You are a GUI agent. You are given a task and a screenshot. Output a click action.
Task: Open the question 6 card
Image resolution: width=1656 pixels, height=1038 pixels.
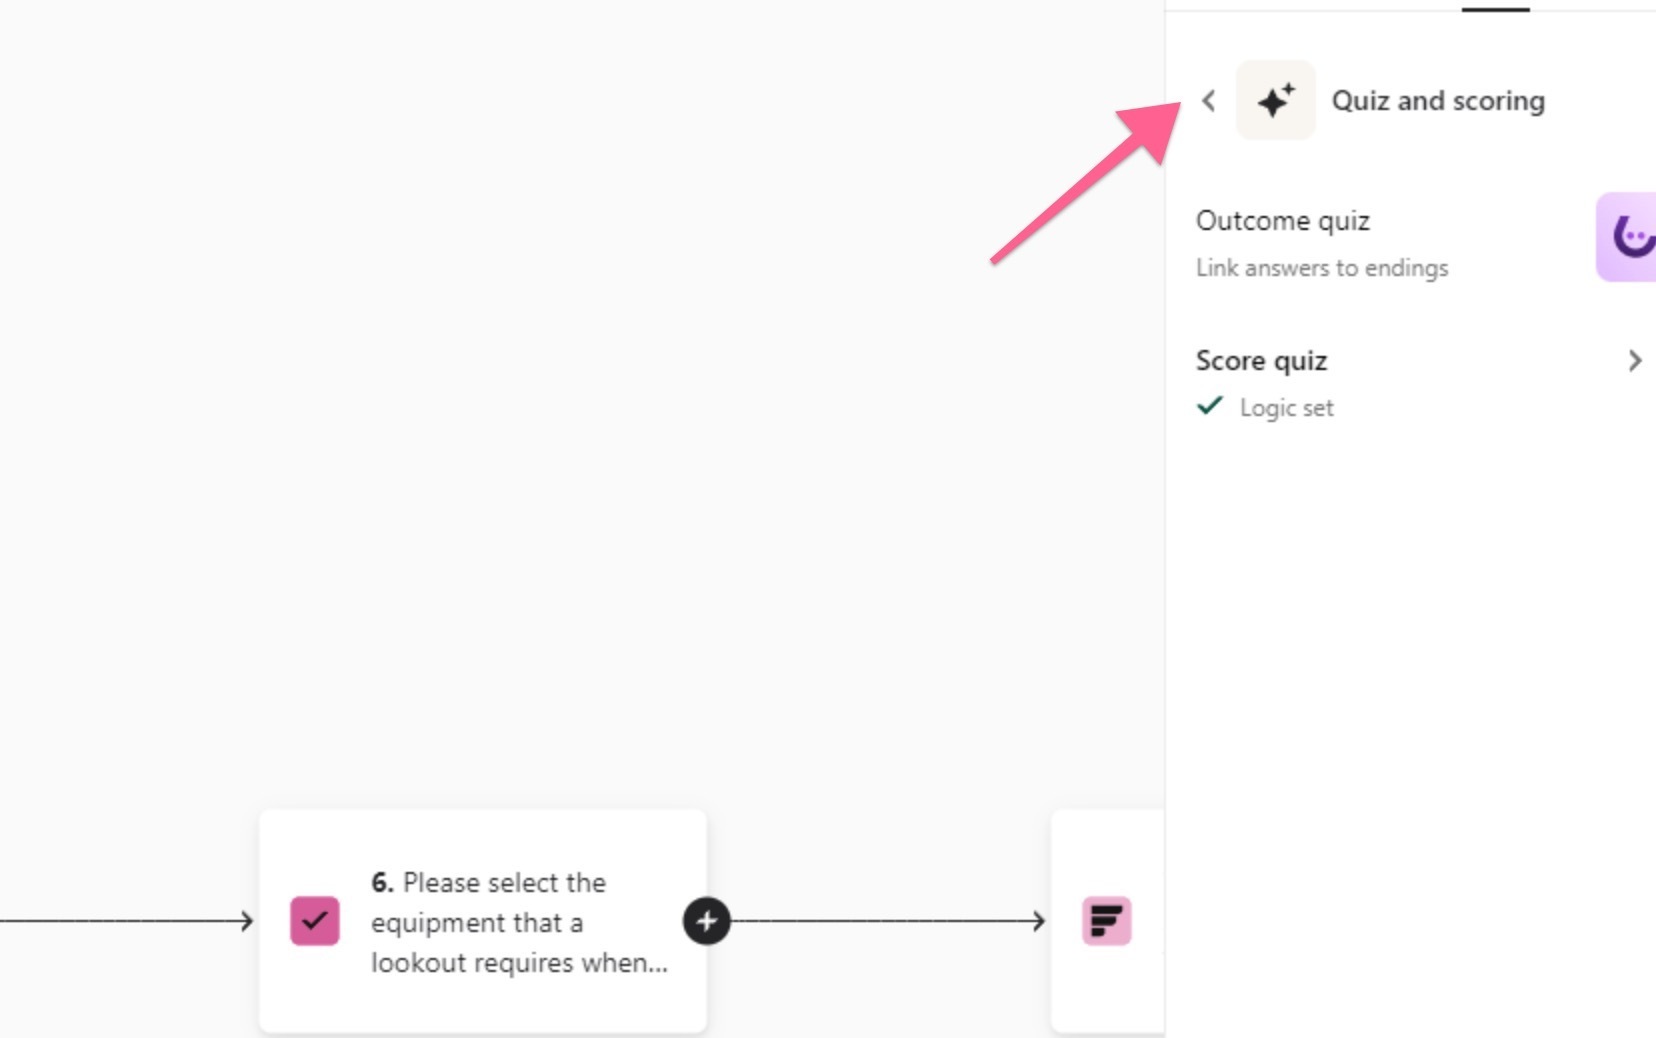coord(483,921)
